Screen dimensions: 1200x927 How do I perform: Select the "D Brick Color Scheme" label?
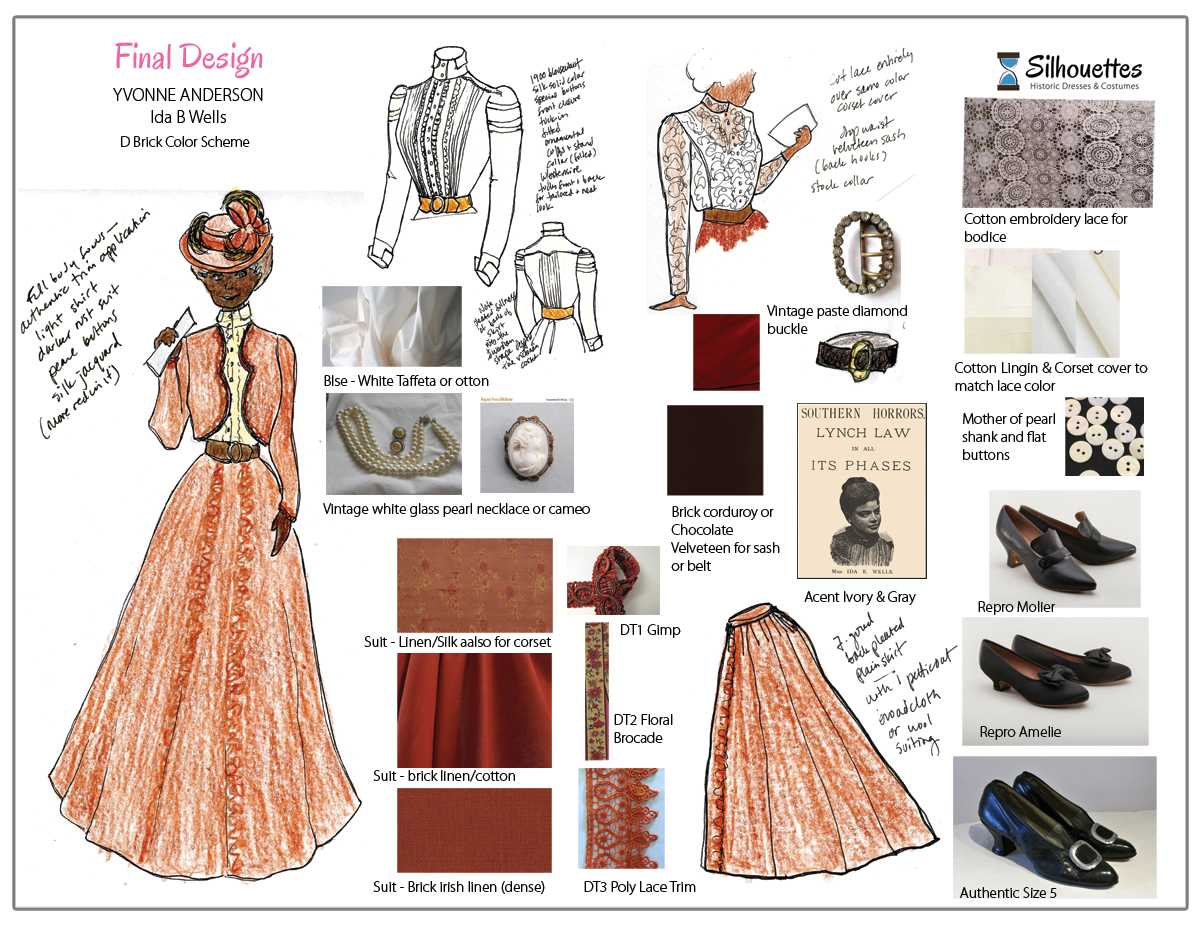click(x=184, y=142)
